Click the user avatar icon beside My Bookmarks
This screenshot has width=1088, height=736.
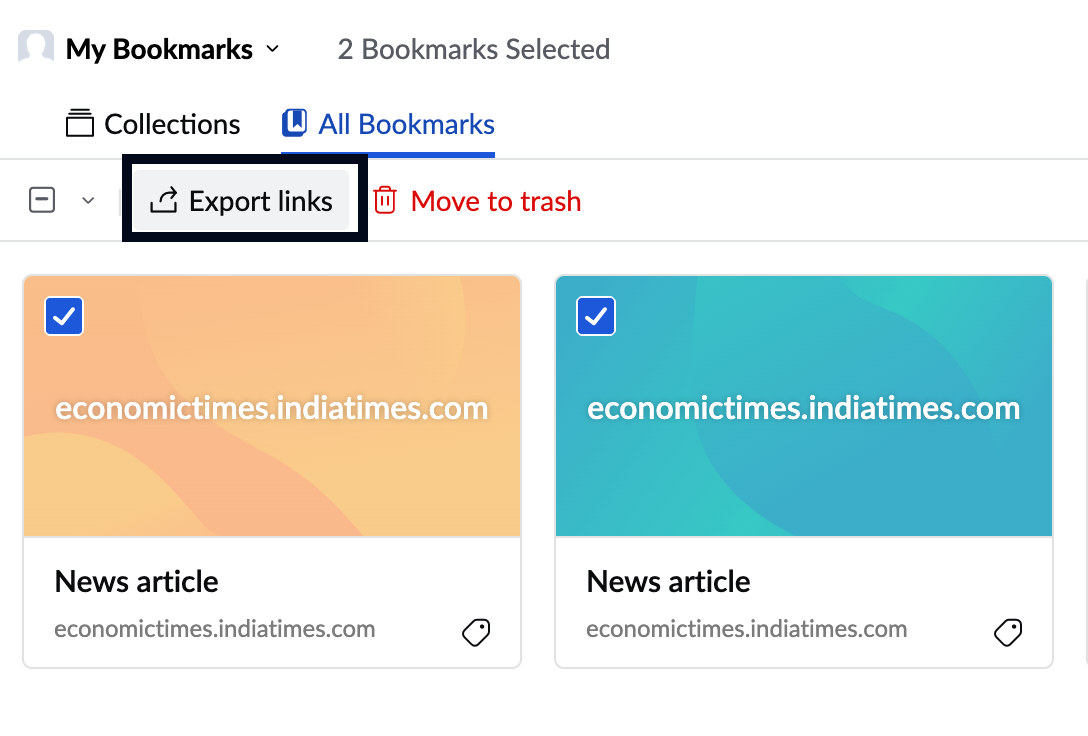[36, 46]
